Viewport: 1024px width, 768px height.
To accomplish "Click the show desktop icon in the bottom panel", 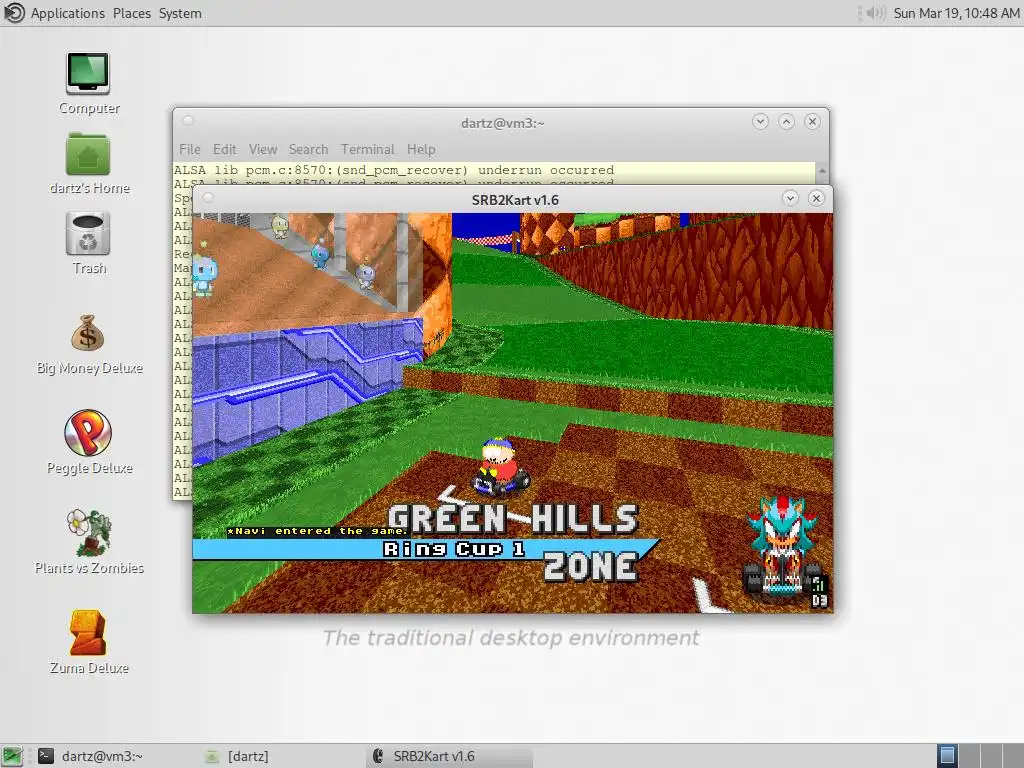I will coord(12,756).
